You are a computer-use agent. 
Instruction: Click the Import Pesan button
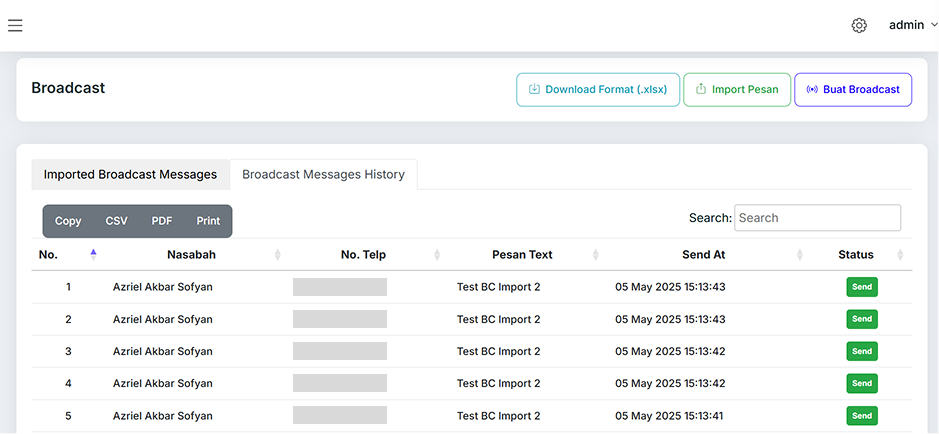[737, 90]
